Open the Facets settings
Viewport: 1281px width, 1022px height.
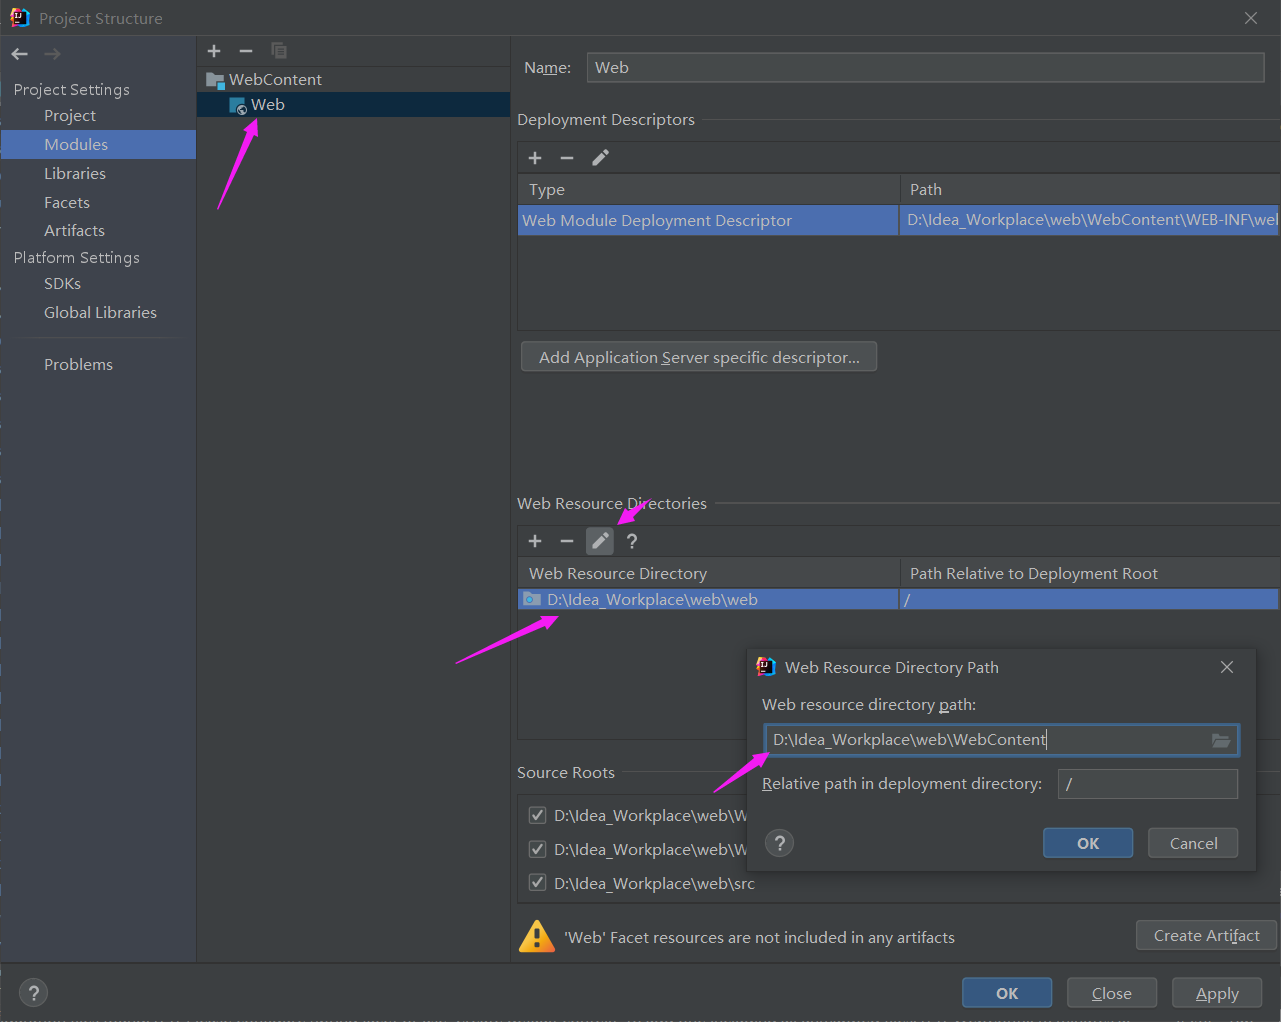point(67,202)
